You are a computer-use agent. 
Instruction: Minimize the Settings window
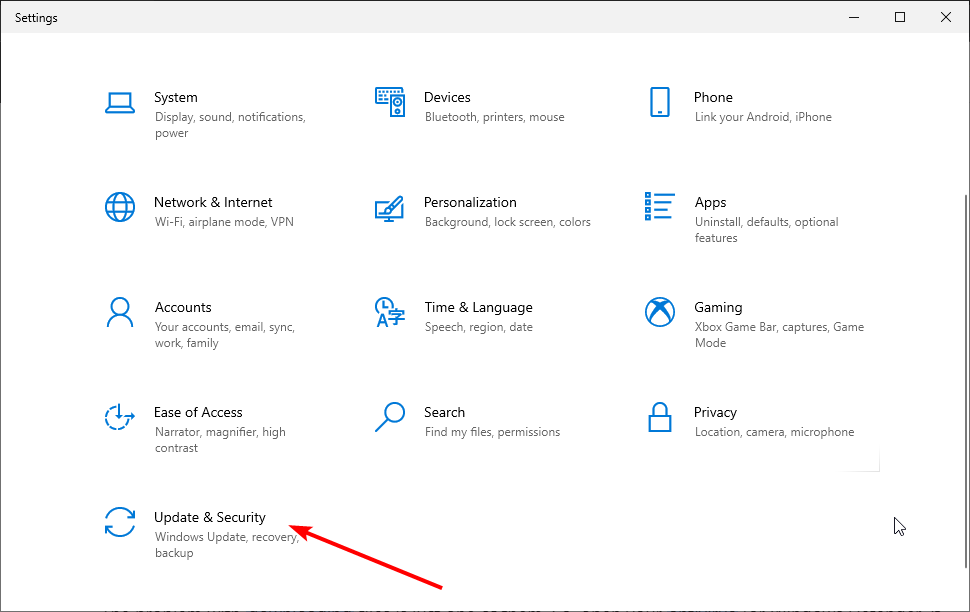(854, 17)
